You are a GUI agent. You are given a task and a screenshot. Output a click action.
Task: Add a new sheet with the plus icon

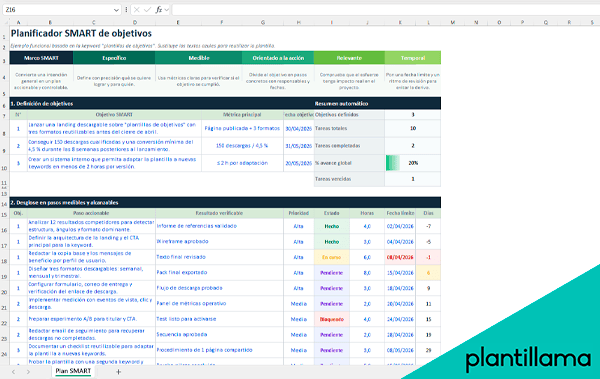[x=118, y=371]
